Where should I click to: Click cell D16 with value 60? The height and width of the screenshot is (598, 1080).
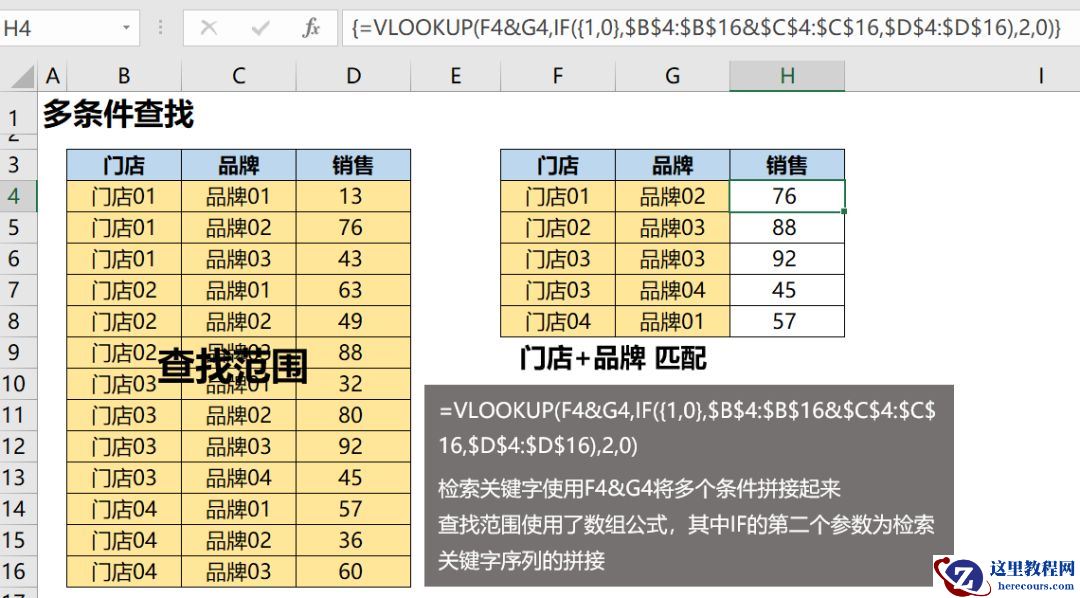click(353, 571)
